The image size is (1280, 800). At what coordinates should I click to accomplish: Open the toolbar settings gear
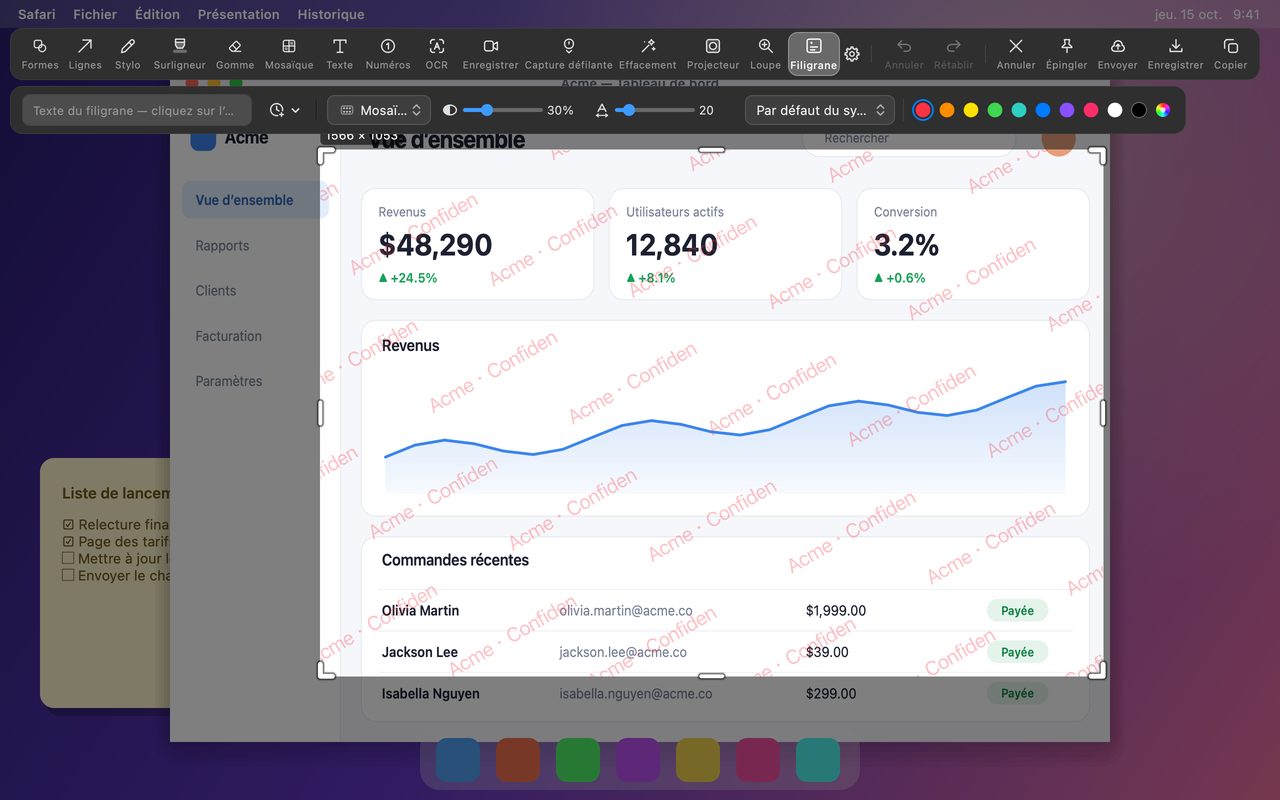[852, 54]
